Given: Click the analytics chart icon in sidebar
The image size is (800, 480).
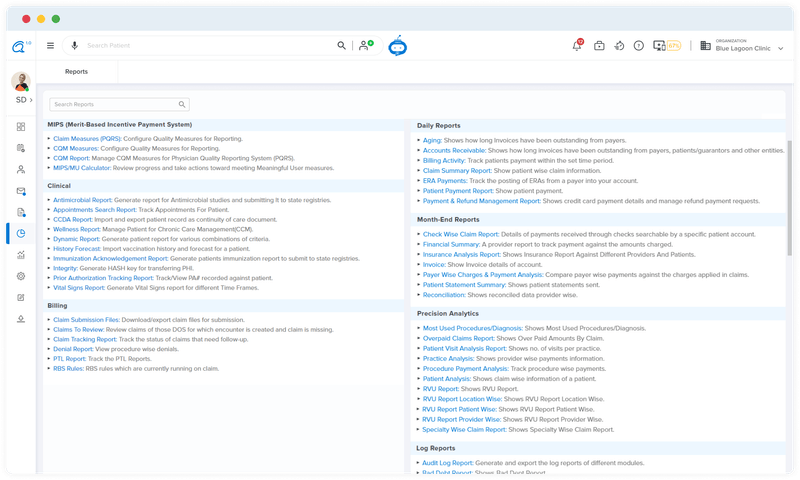Looking at the screenshot, I should [21, 255].
